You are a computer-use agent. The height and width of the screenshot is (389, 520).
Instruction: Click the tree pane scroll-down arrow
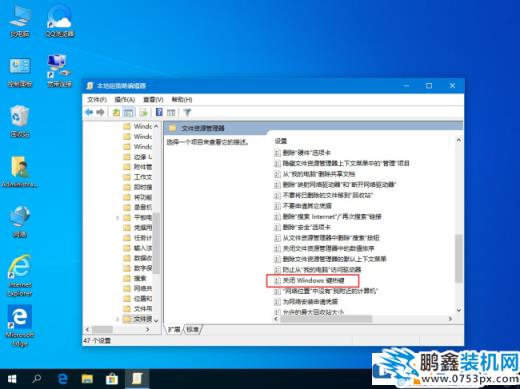click(156, 320)
